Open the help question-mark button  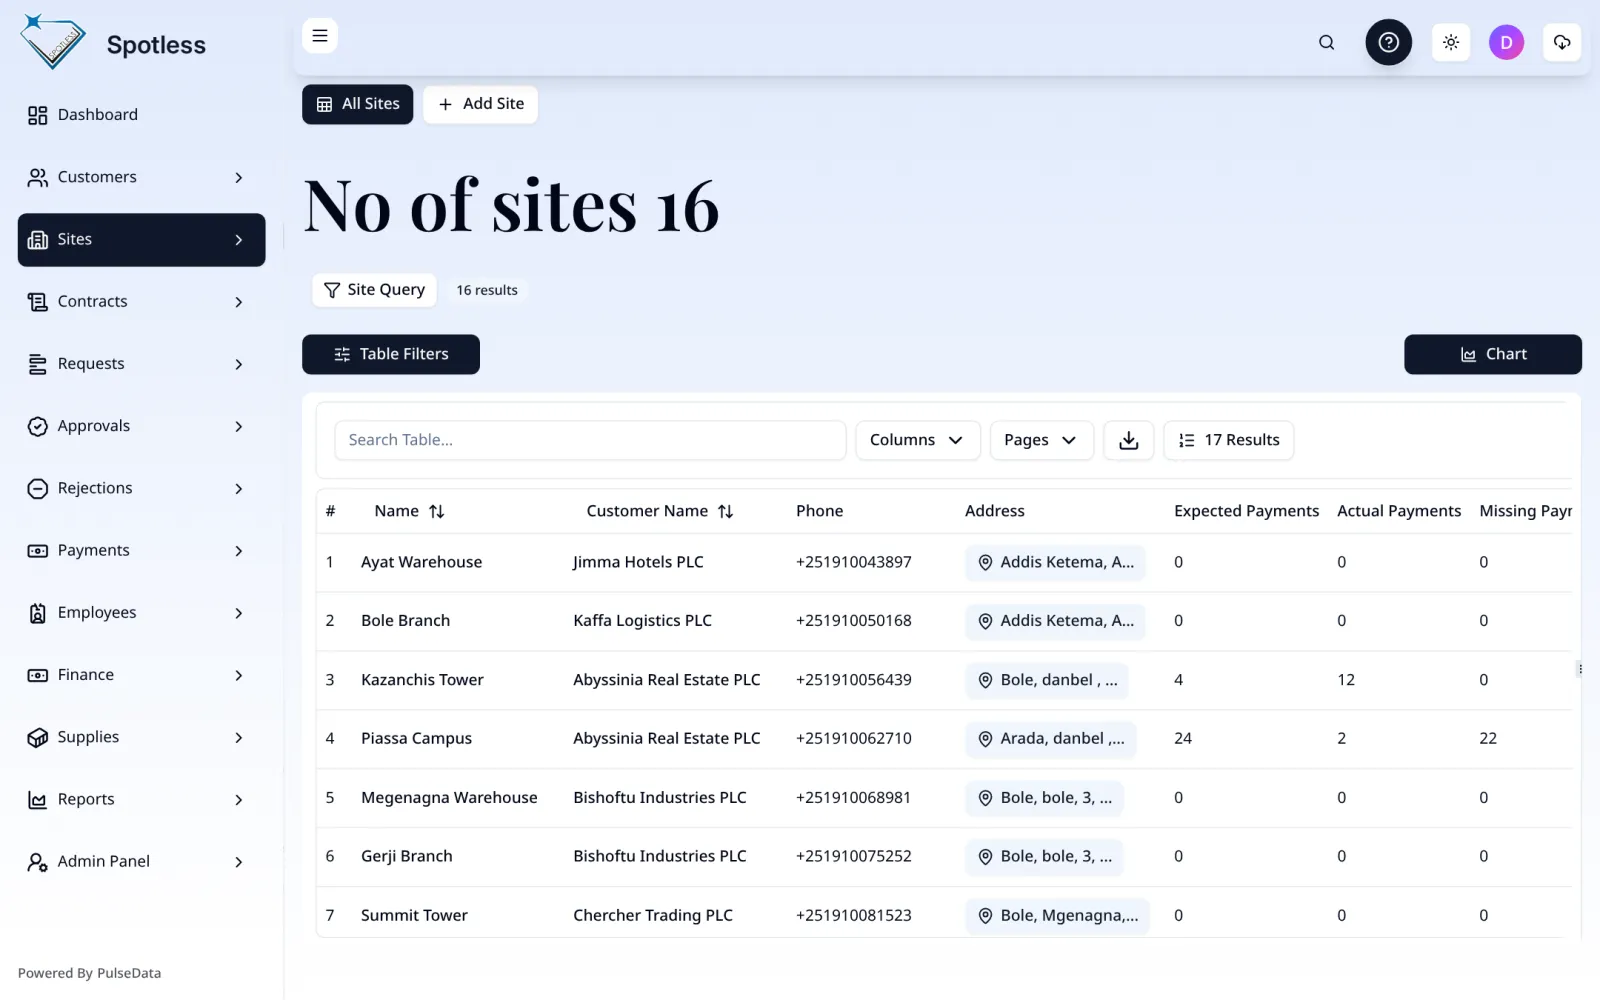pos(1388,42)
